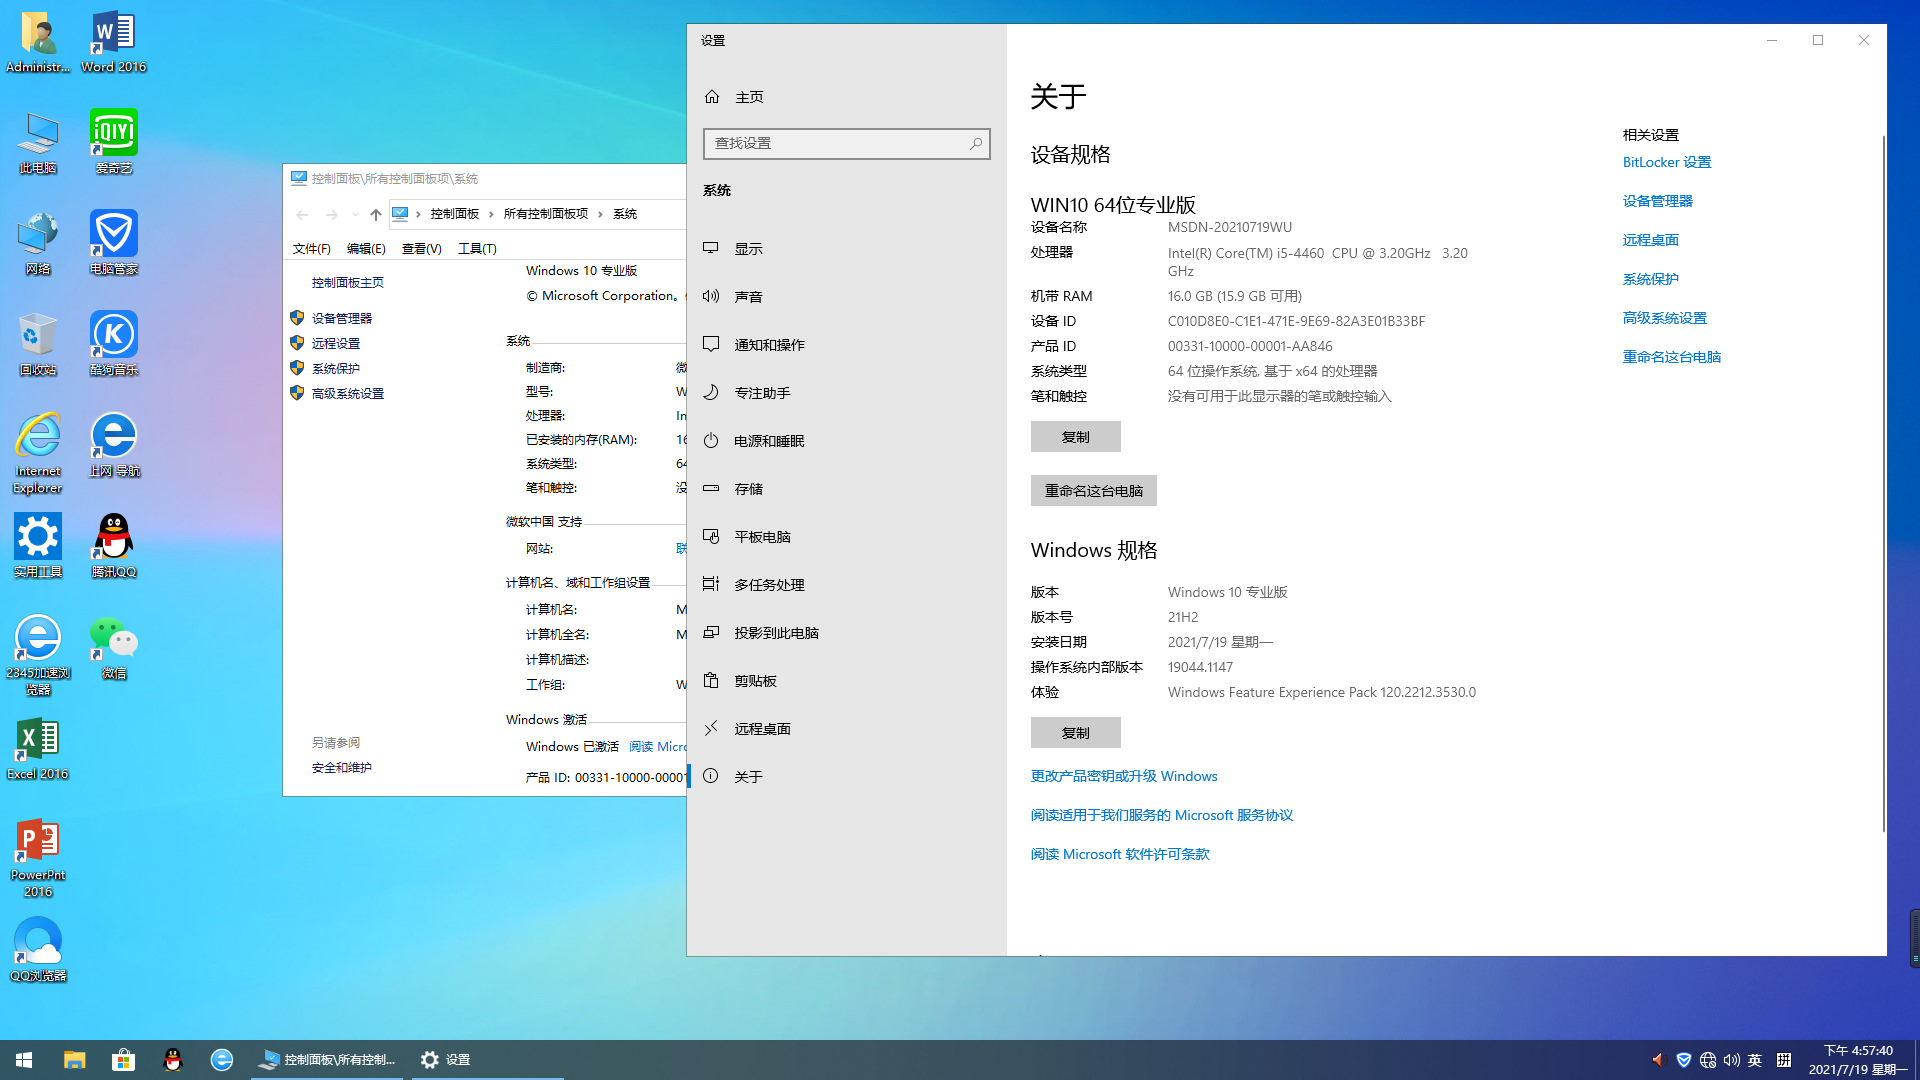Open Microsoft 服务协议 link
Screen dimensions: 1920x1080
click(x=1162, y=815)
